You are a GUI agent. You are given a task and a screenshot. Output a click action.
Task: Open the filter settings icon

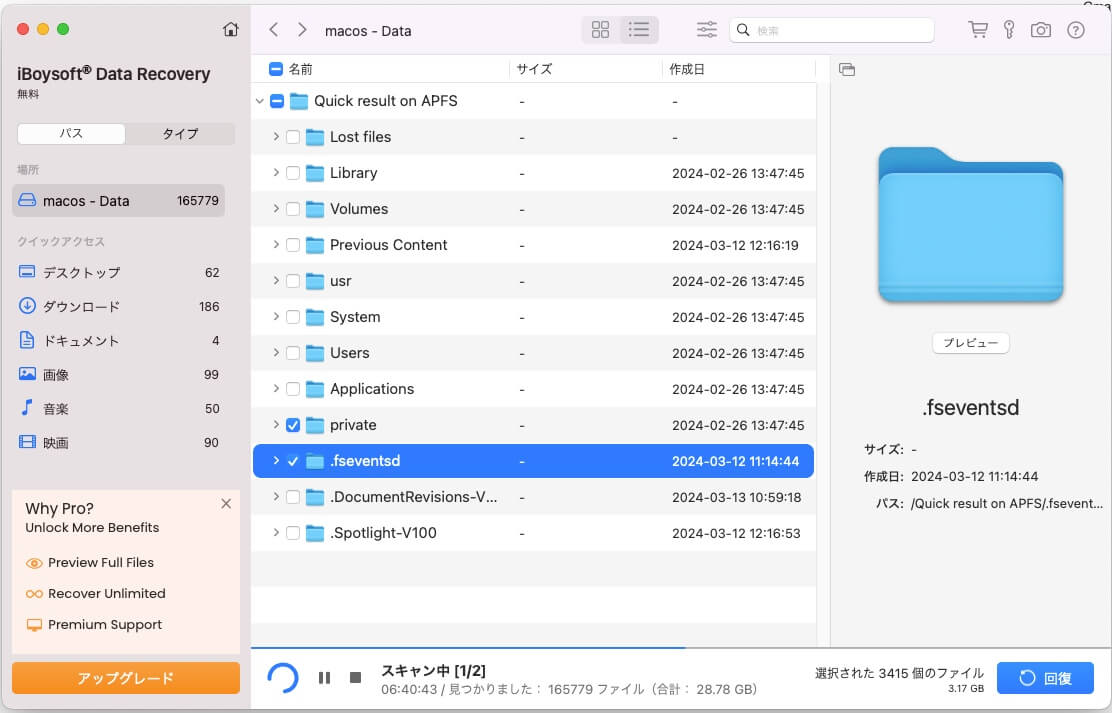(x=707, y=30)
